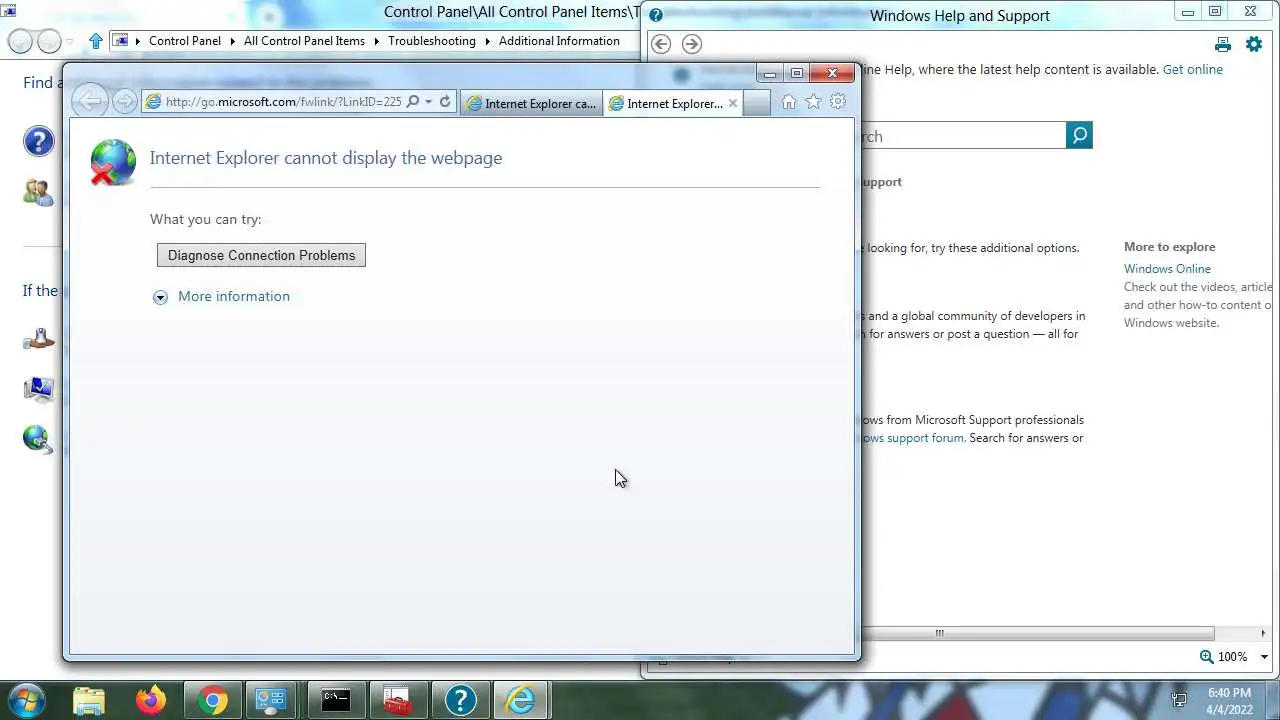Click Control Panel up-level arrow
1280x720 pixels.
click(96, 41)
